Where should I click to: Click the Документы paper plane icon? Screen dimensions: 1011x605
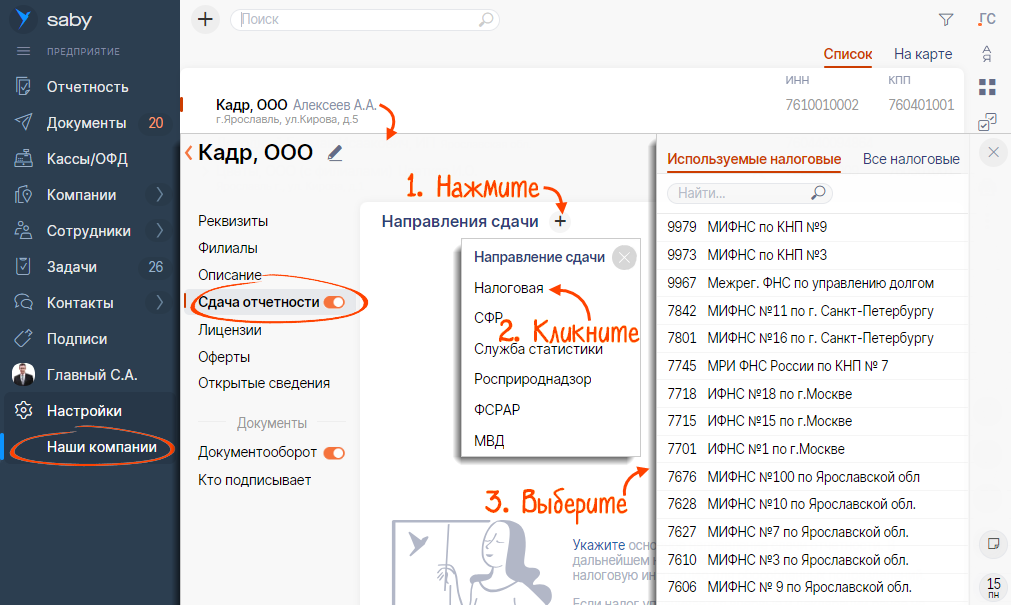pyautogui.click(x=23, y=122)
